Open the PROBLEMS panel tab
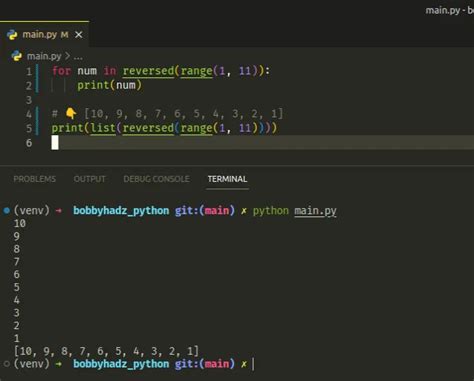The height and width of the screenshot is (381, 474). pos(35,179)
